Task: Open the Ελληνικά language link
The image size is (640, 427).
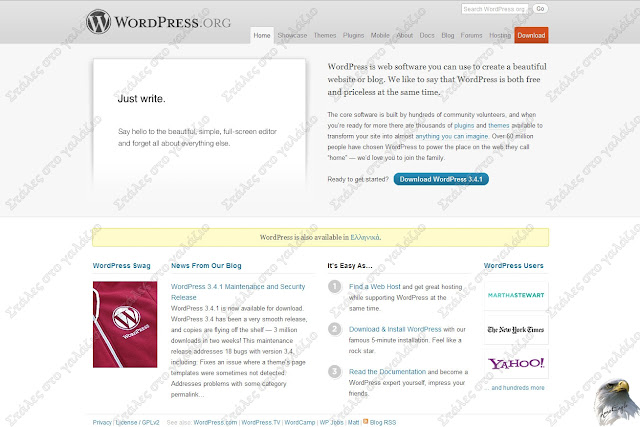Action: (x=365, y=237)
